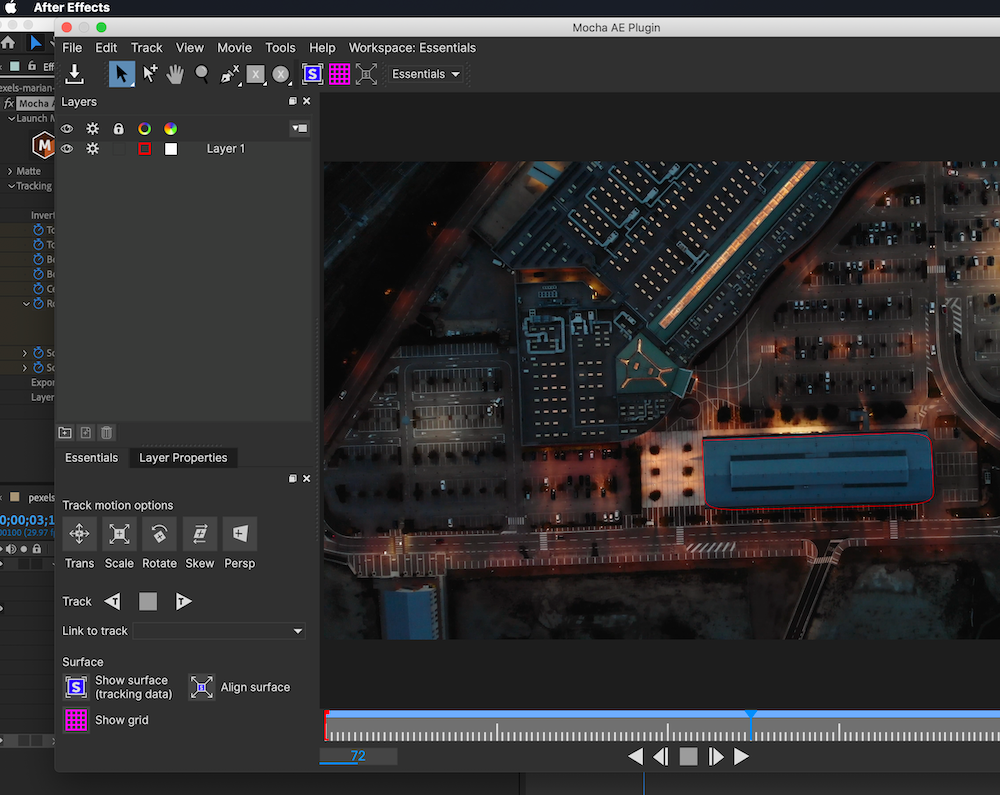The height and width of the screenshot is (795, 1000).
Task: Open the Track menu
Action: (146, 47)
